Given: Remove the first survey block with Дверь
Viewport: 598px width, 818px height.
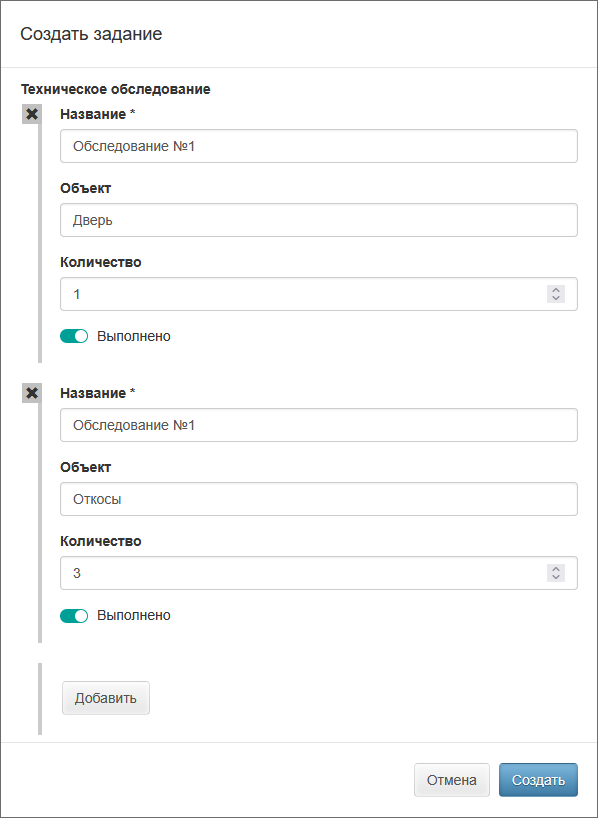Looking at the screenshot, I should point(32,114).
